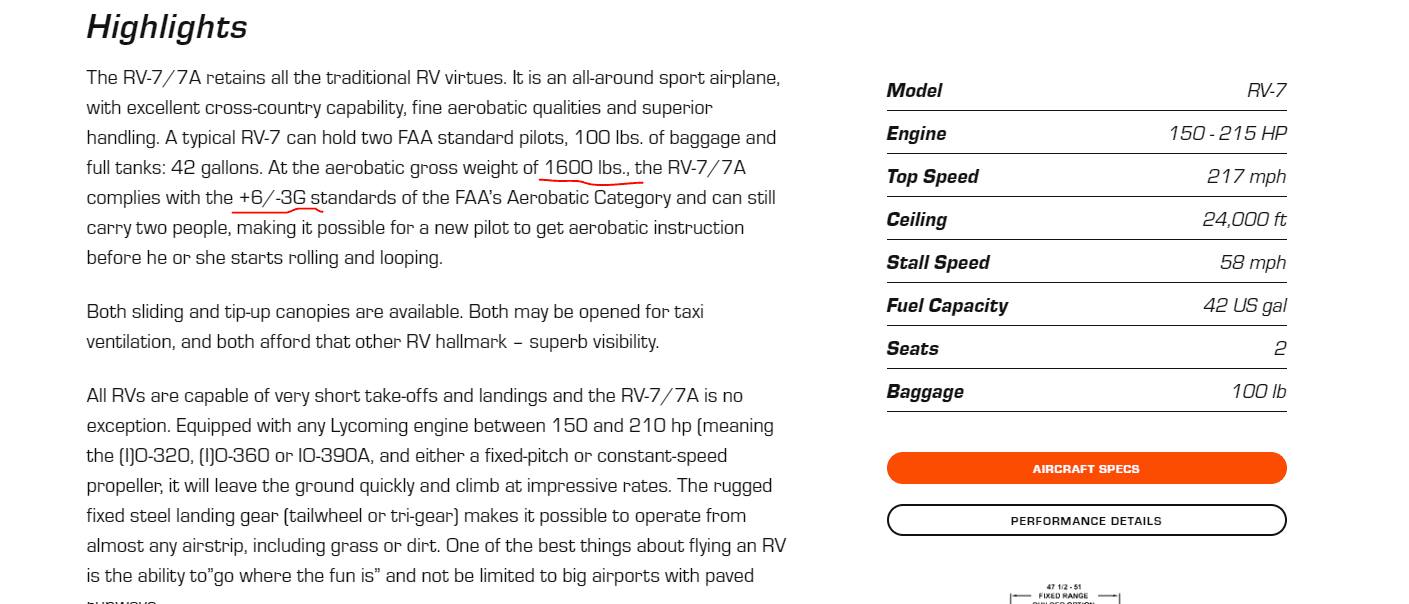1409x604 pixels.
Task: Click the Top Speed label
Action: (x=932, y=177)
